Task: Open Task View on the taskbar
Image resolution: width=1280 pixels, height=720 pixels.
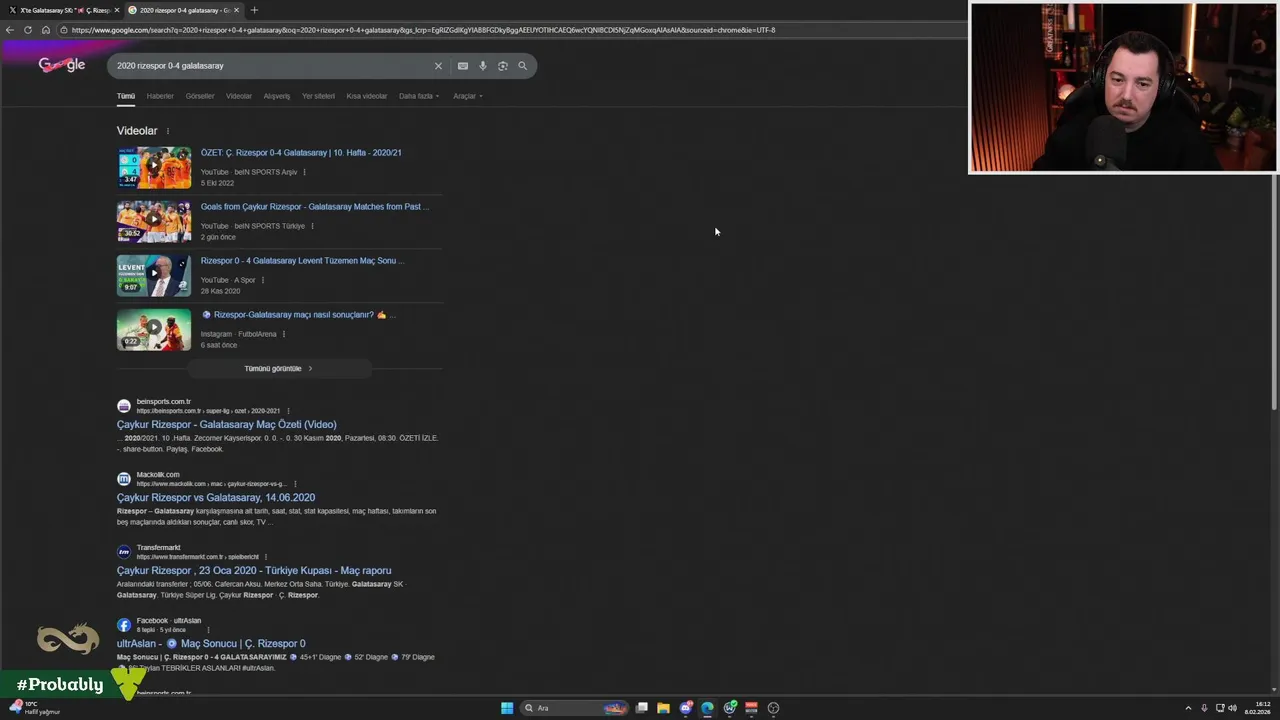Action: [x=642, y=708]
